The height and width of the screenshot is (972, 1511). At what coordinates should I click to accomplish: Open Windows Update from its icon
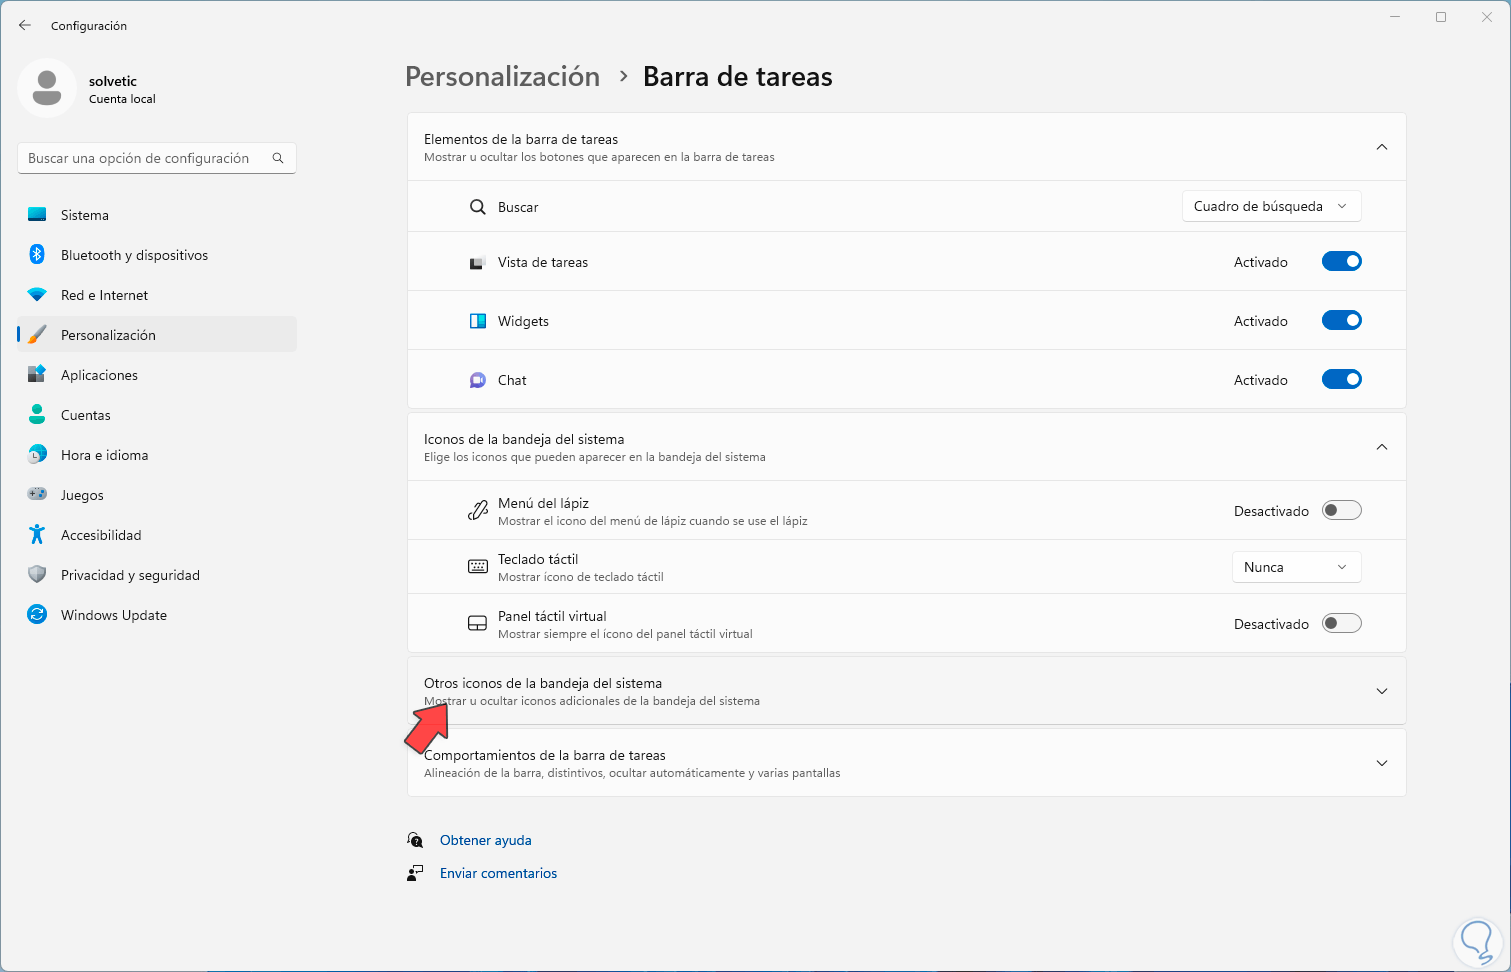click(x=37, y=615)
